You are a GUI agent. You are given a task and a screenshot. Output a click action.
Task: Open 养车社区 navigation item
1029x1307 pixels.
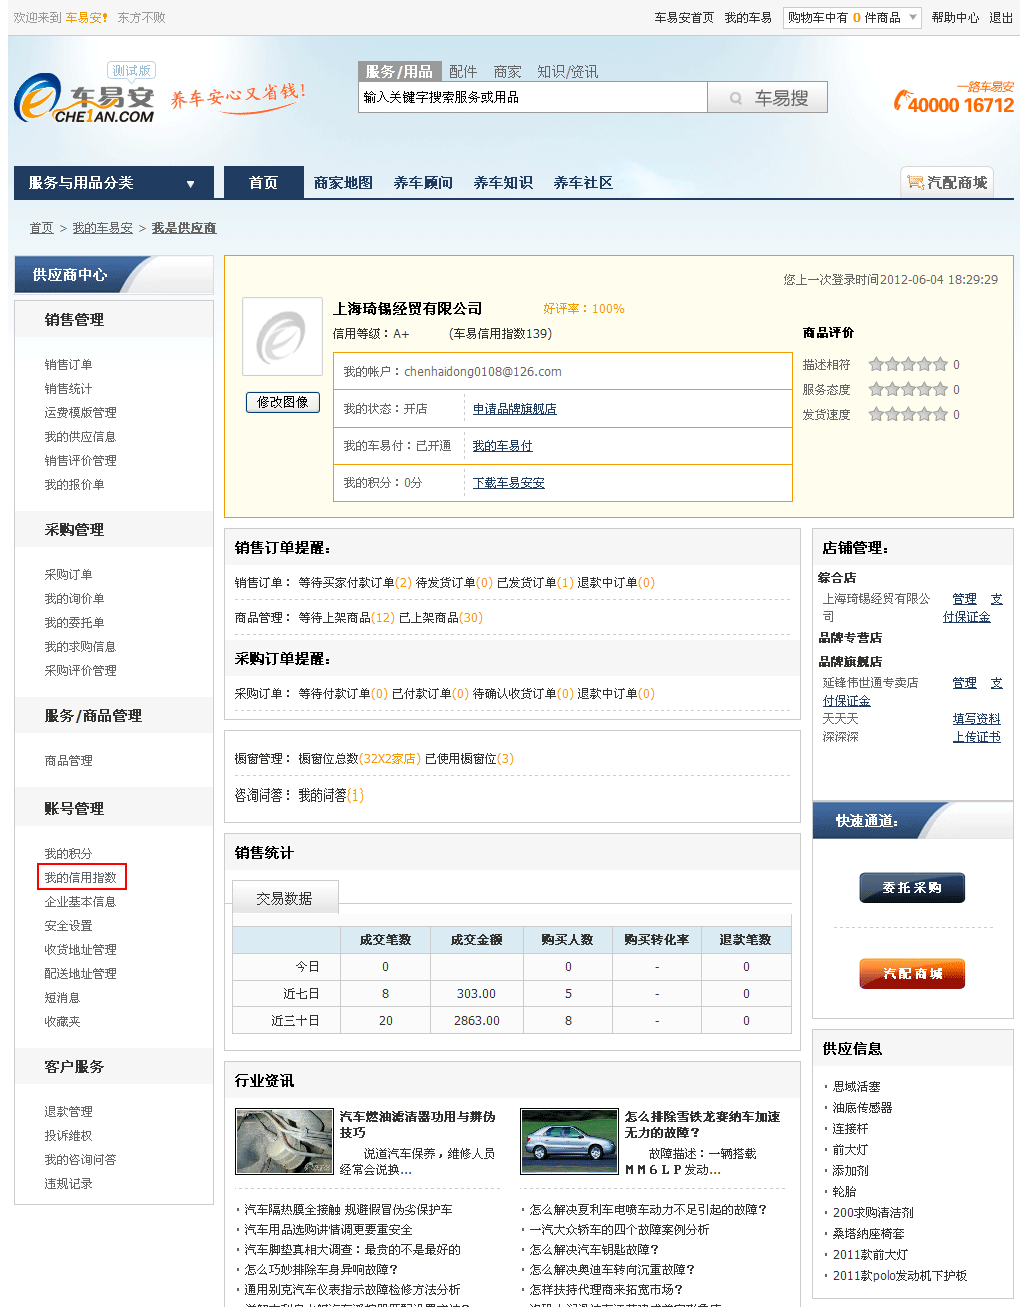[x=583, y=183]
